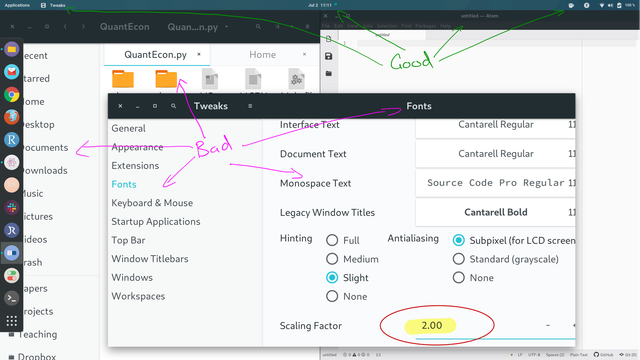Decrease Scaling Factor with minus button
This screenshot has height=360, width=640.
click(x=548, y=326)
